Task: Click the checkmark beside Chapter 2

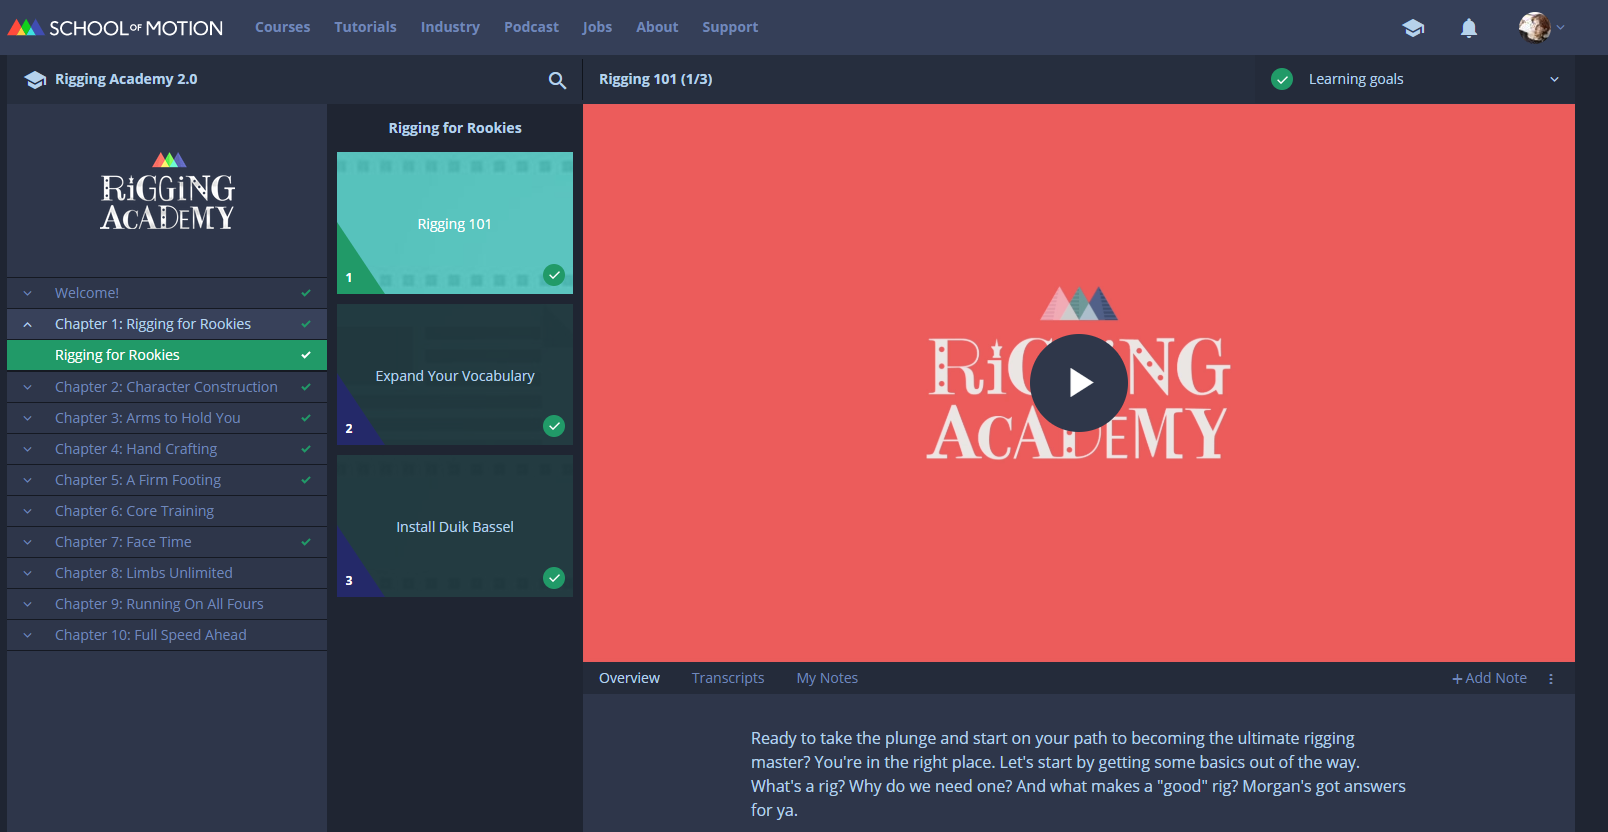Action: pyautogui.click(x=306, y=387)
